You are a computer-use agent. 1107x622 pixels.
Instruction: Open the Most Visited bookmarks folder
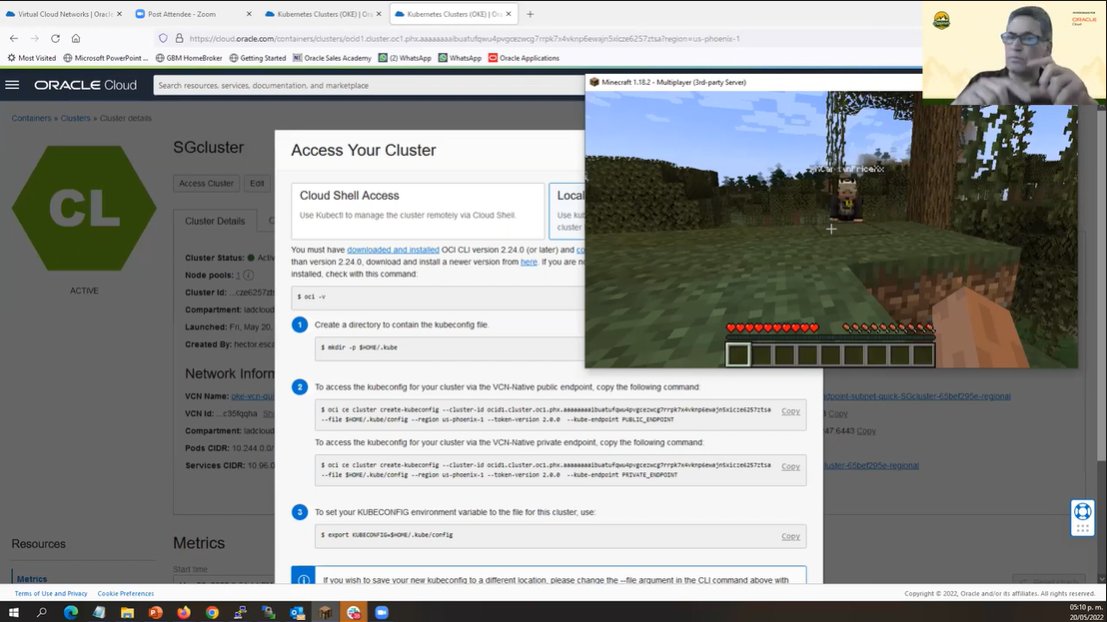[32, 58]
